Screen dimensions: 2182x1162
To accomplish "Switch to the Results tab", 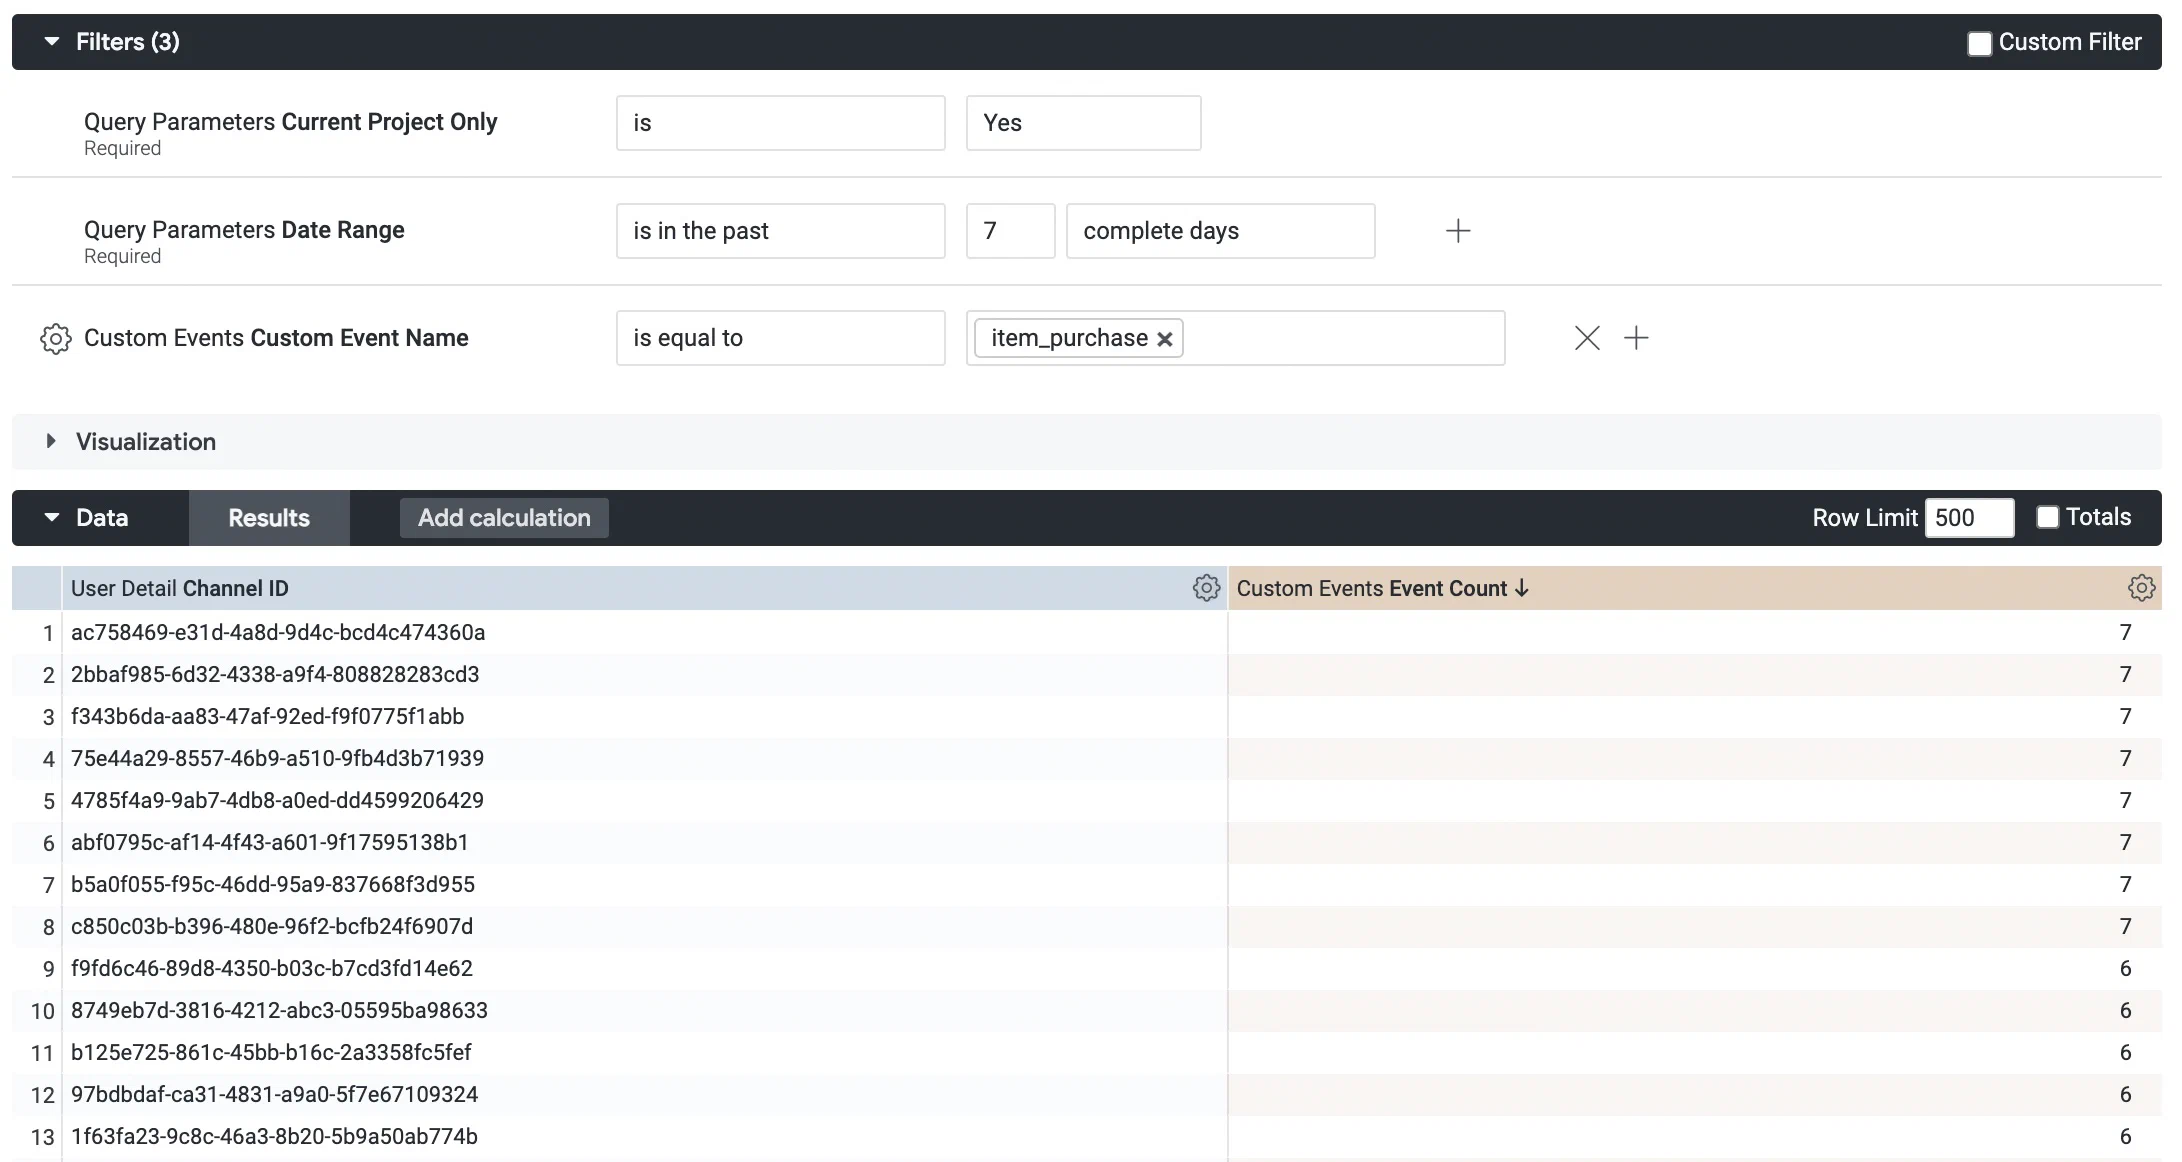I will [268, 517].
